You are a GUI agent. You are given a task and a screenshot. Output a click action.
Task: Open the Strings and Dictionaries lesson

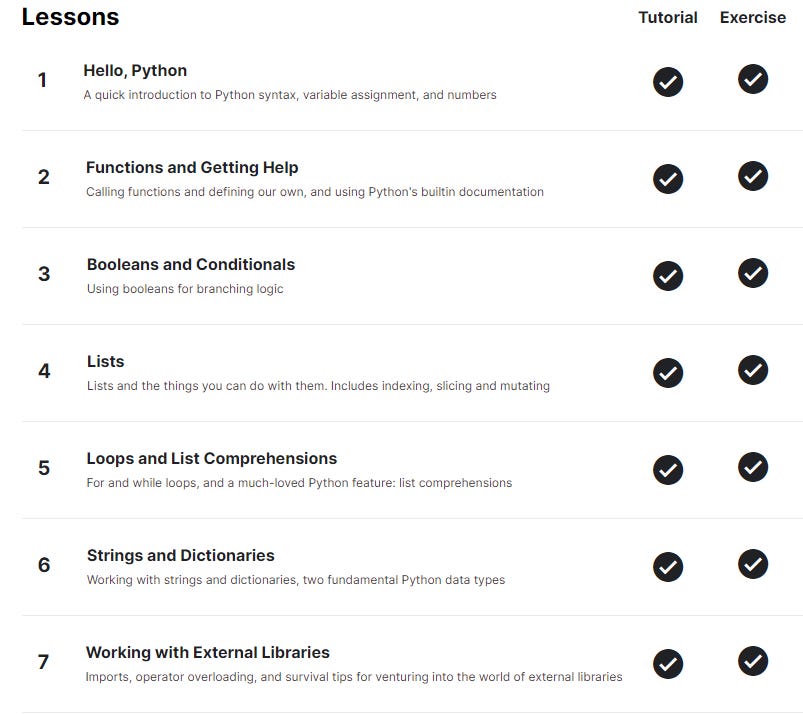[x=179, y=555]
